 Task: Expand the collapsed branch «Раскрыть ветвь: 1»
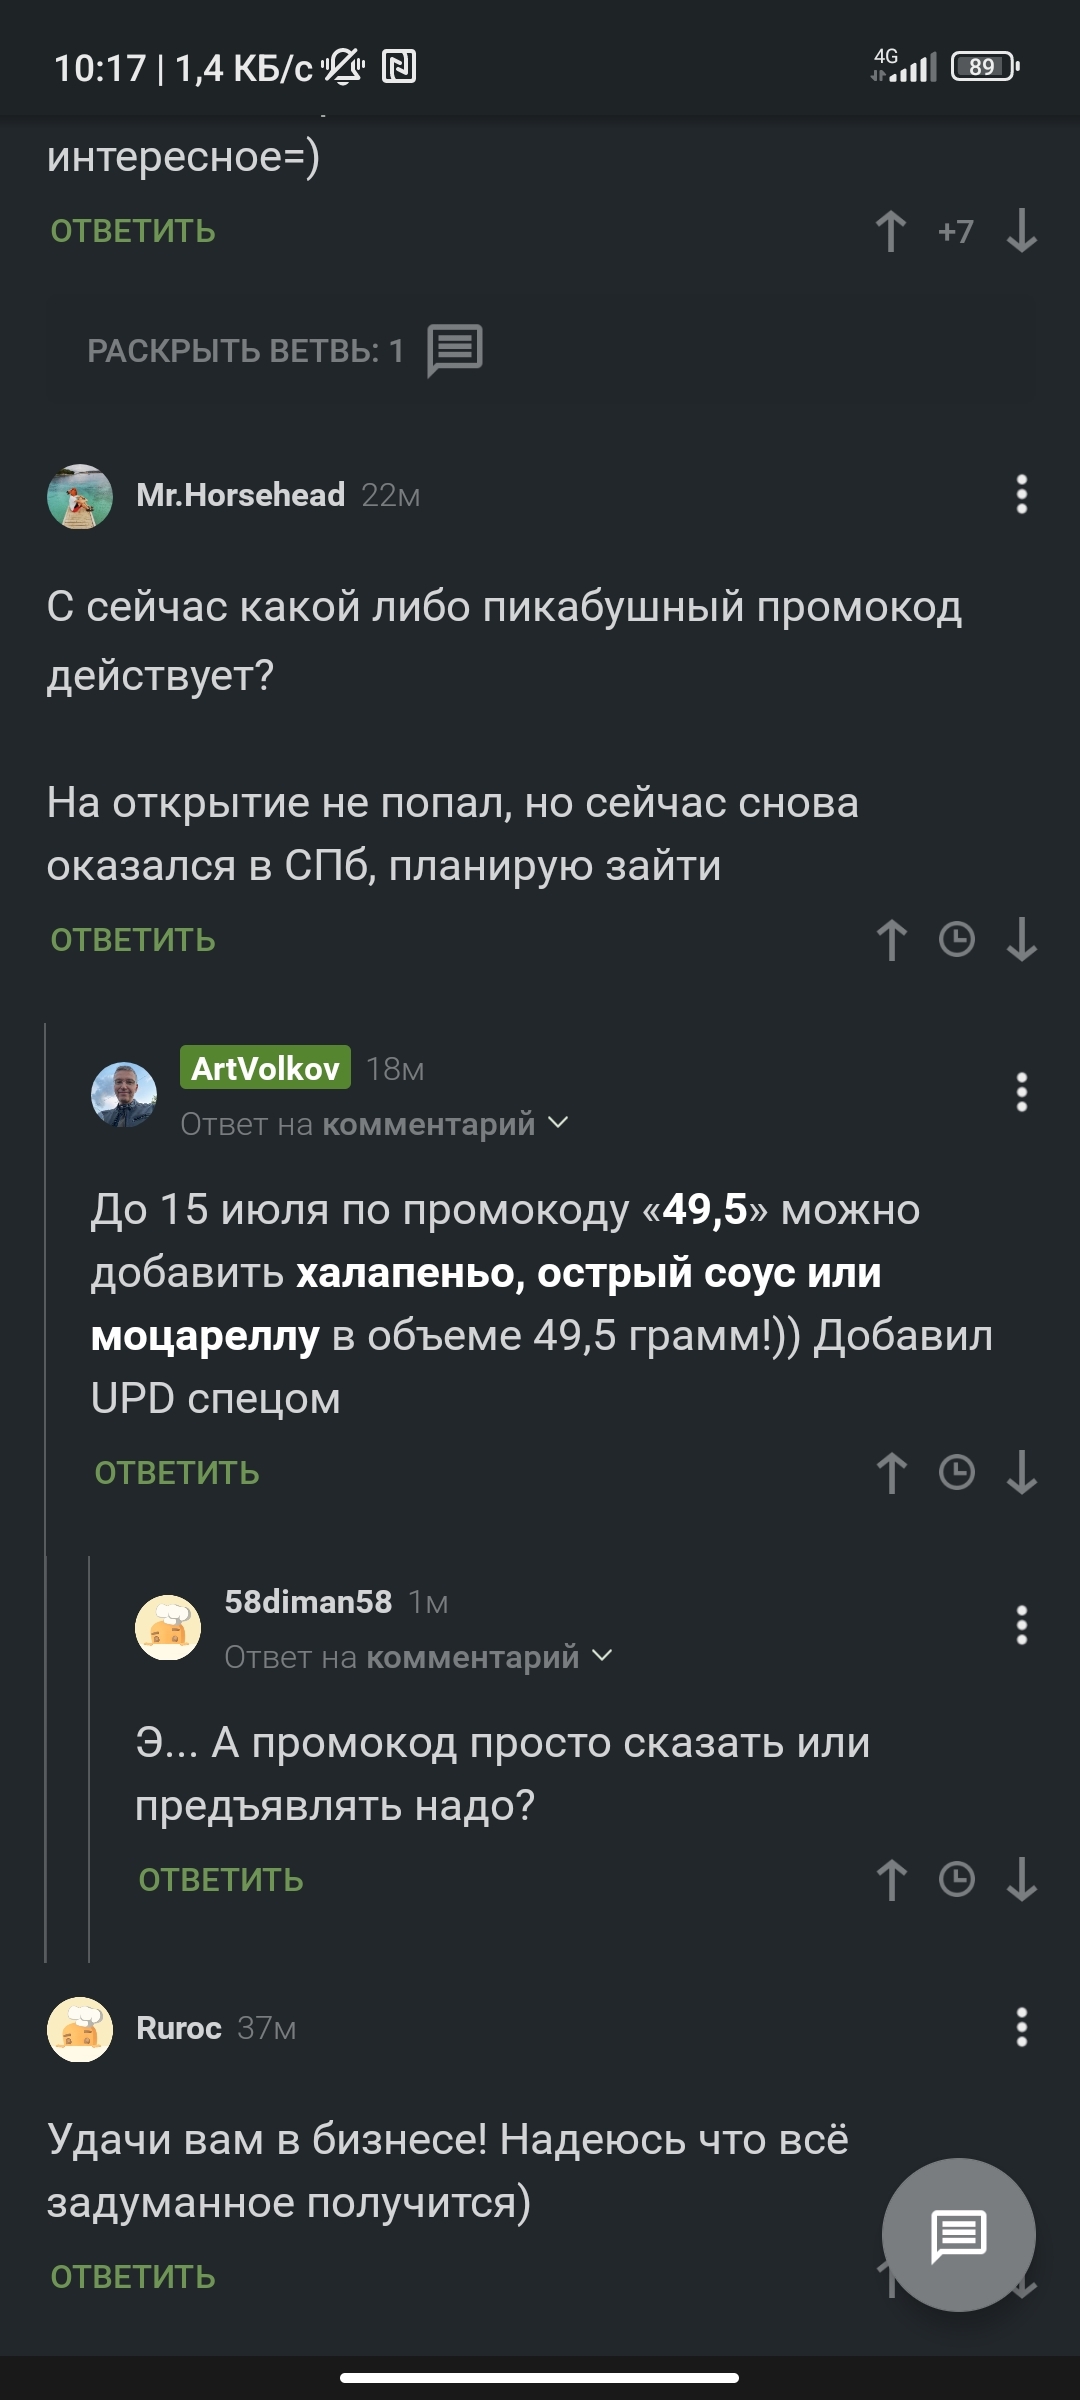click(x=285, y=351)
